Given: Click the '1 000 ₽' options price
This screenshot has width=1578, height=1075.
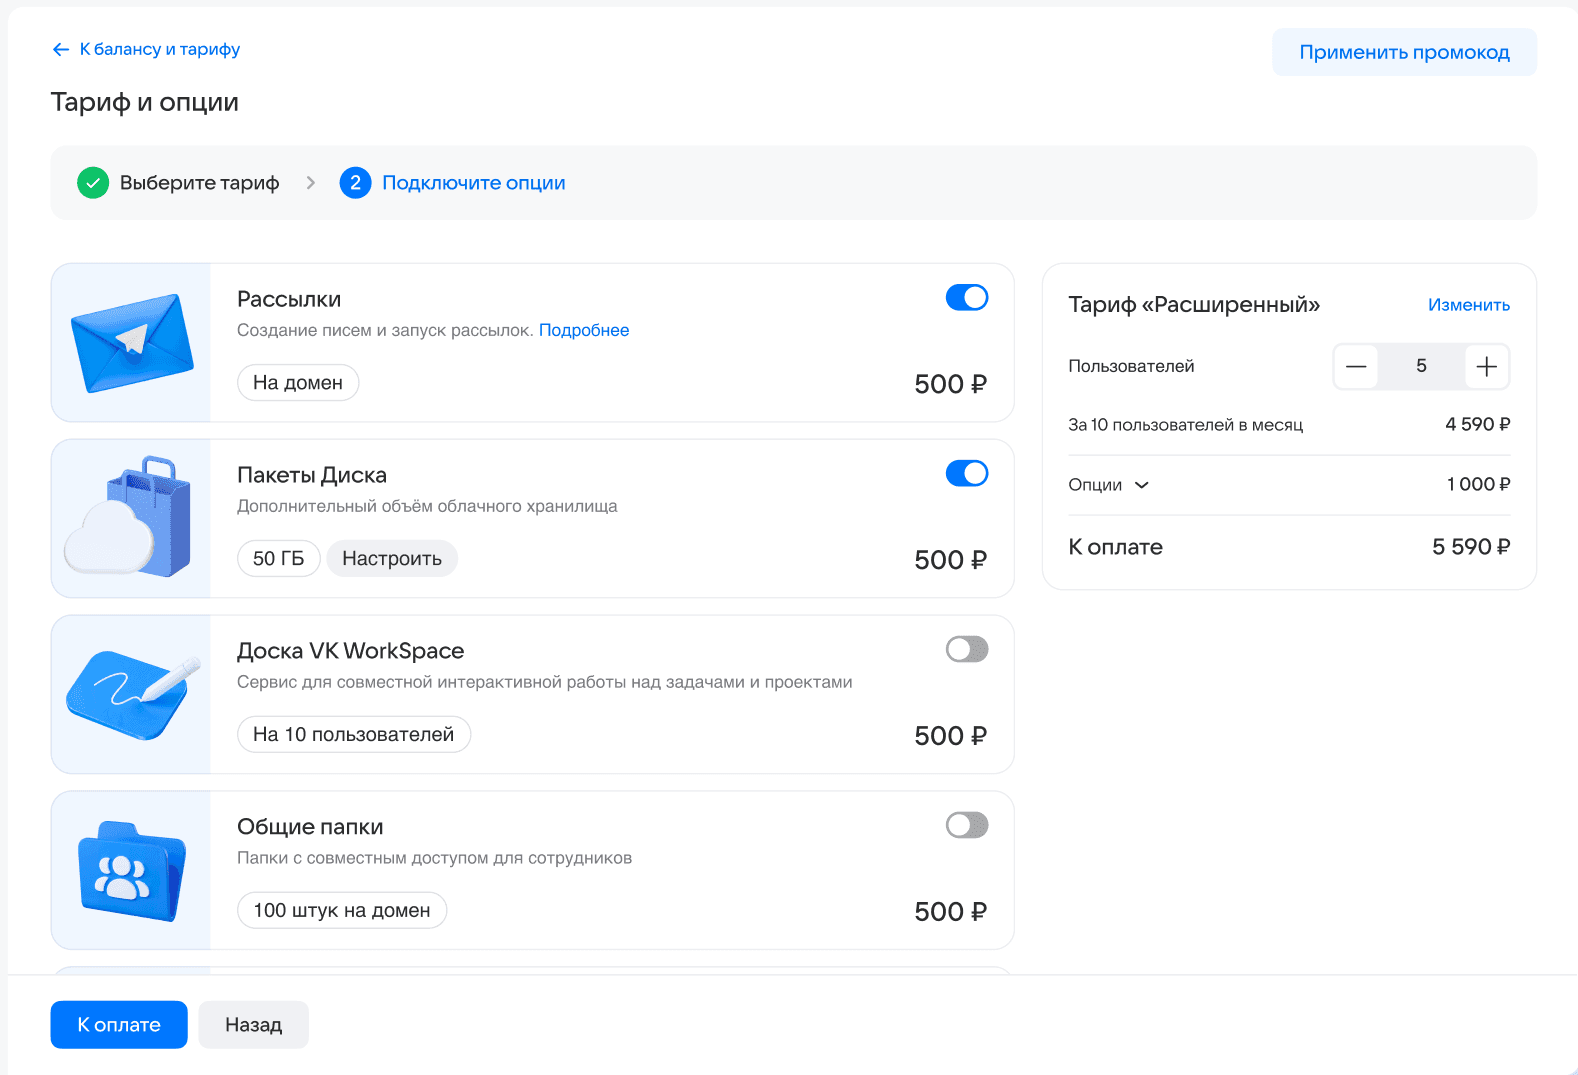Looking at the screenshot, I should click(x=1479, y=485).
